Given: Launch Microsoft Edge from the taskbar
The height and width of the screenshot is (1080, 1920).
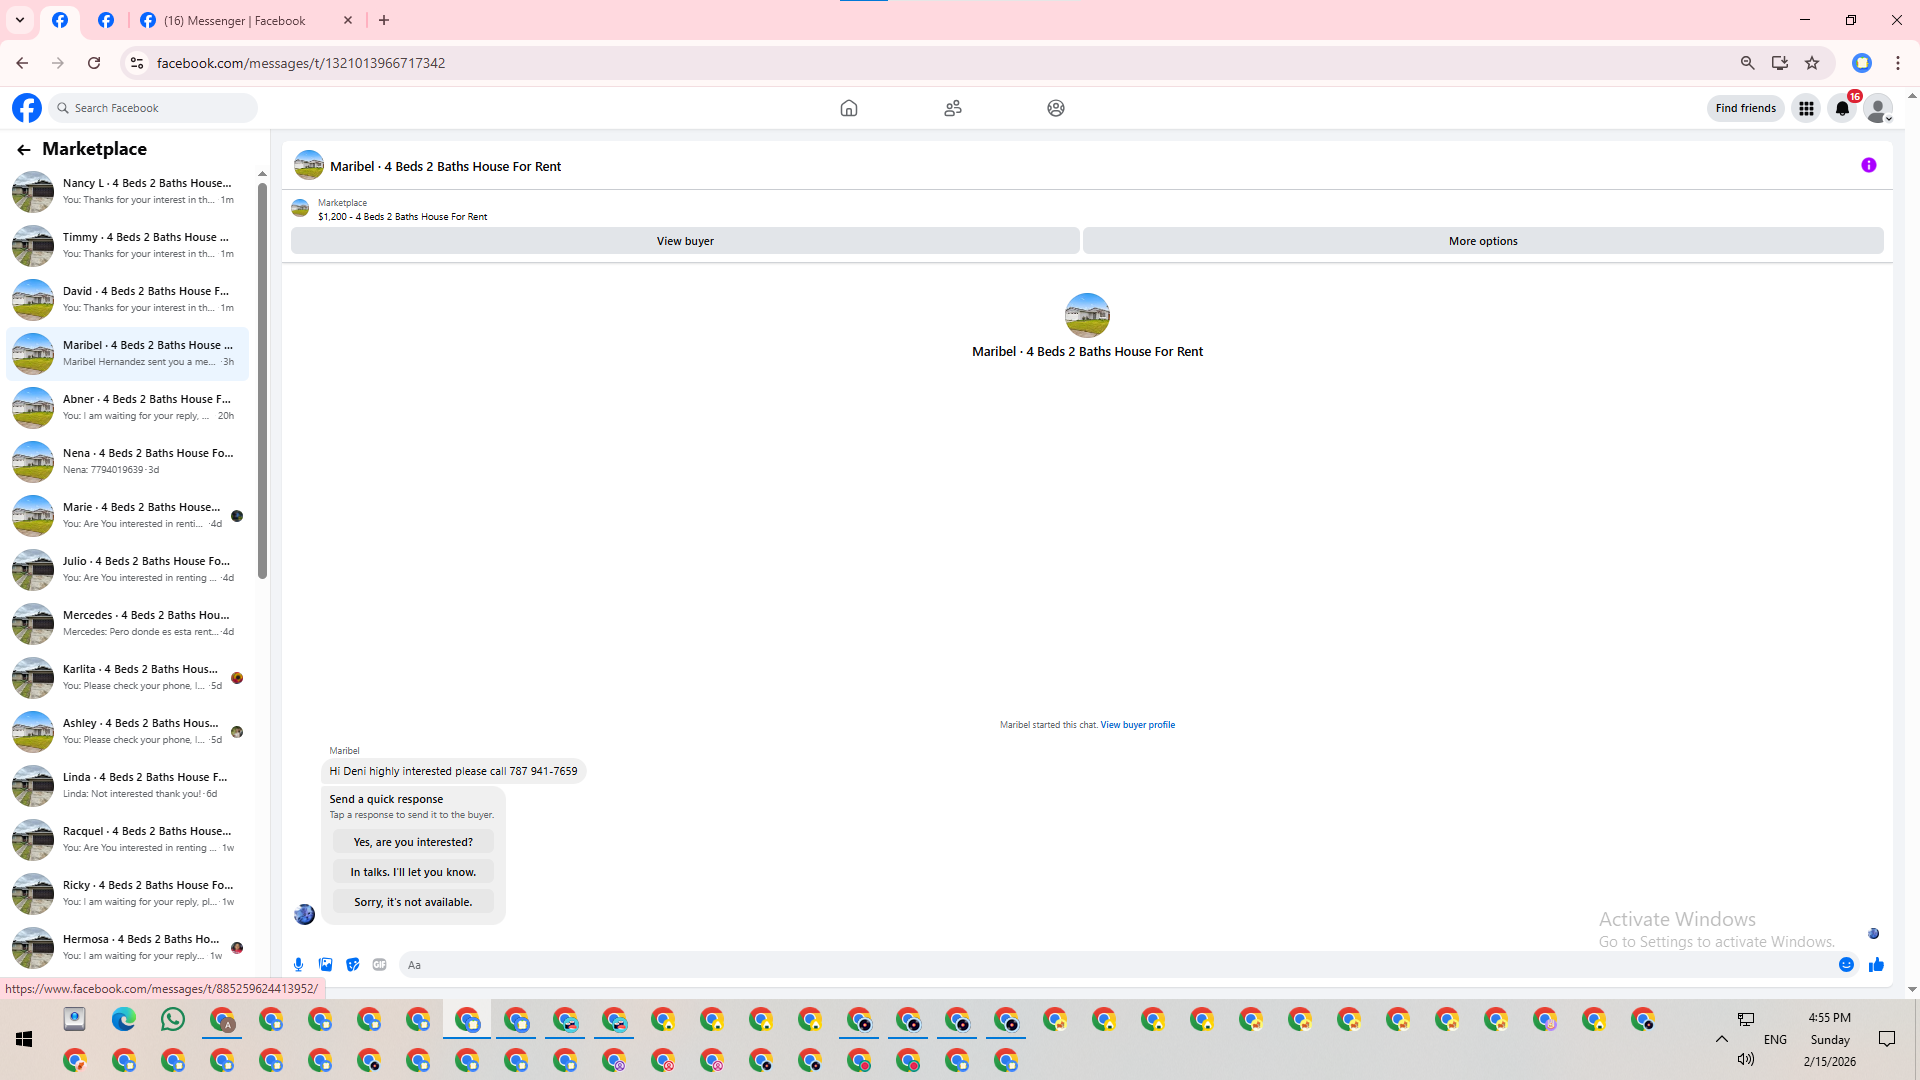Looking at the screenshot, I should pyautogui.click(x=124, y=1019).
